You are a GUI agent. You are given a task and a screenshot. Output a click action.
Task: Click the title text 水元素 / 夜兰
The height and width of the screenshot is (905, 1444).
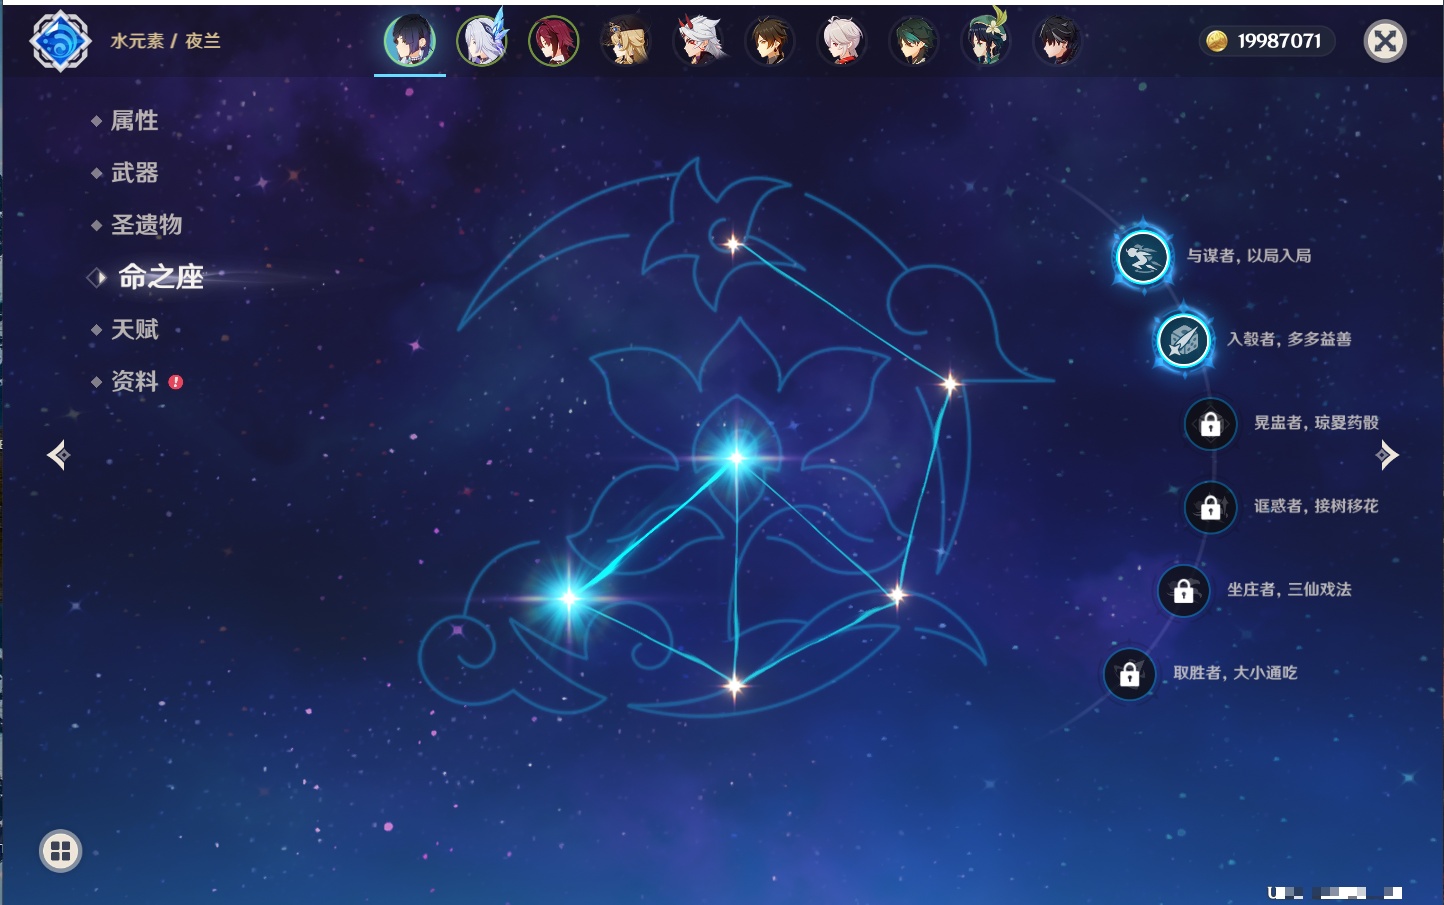click(x=165, y=41)
